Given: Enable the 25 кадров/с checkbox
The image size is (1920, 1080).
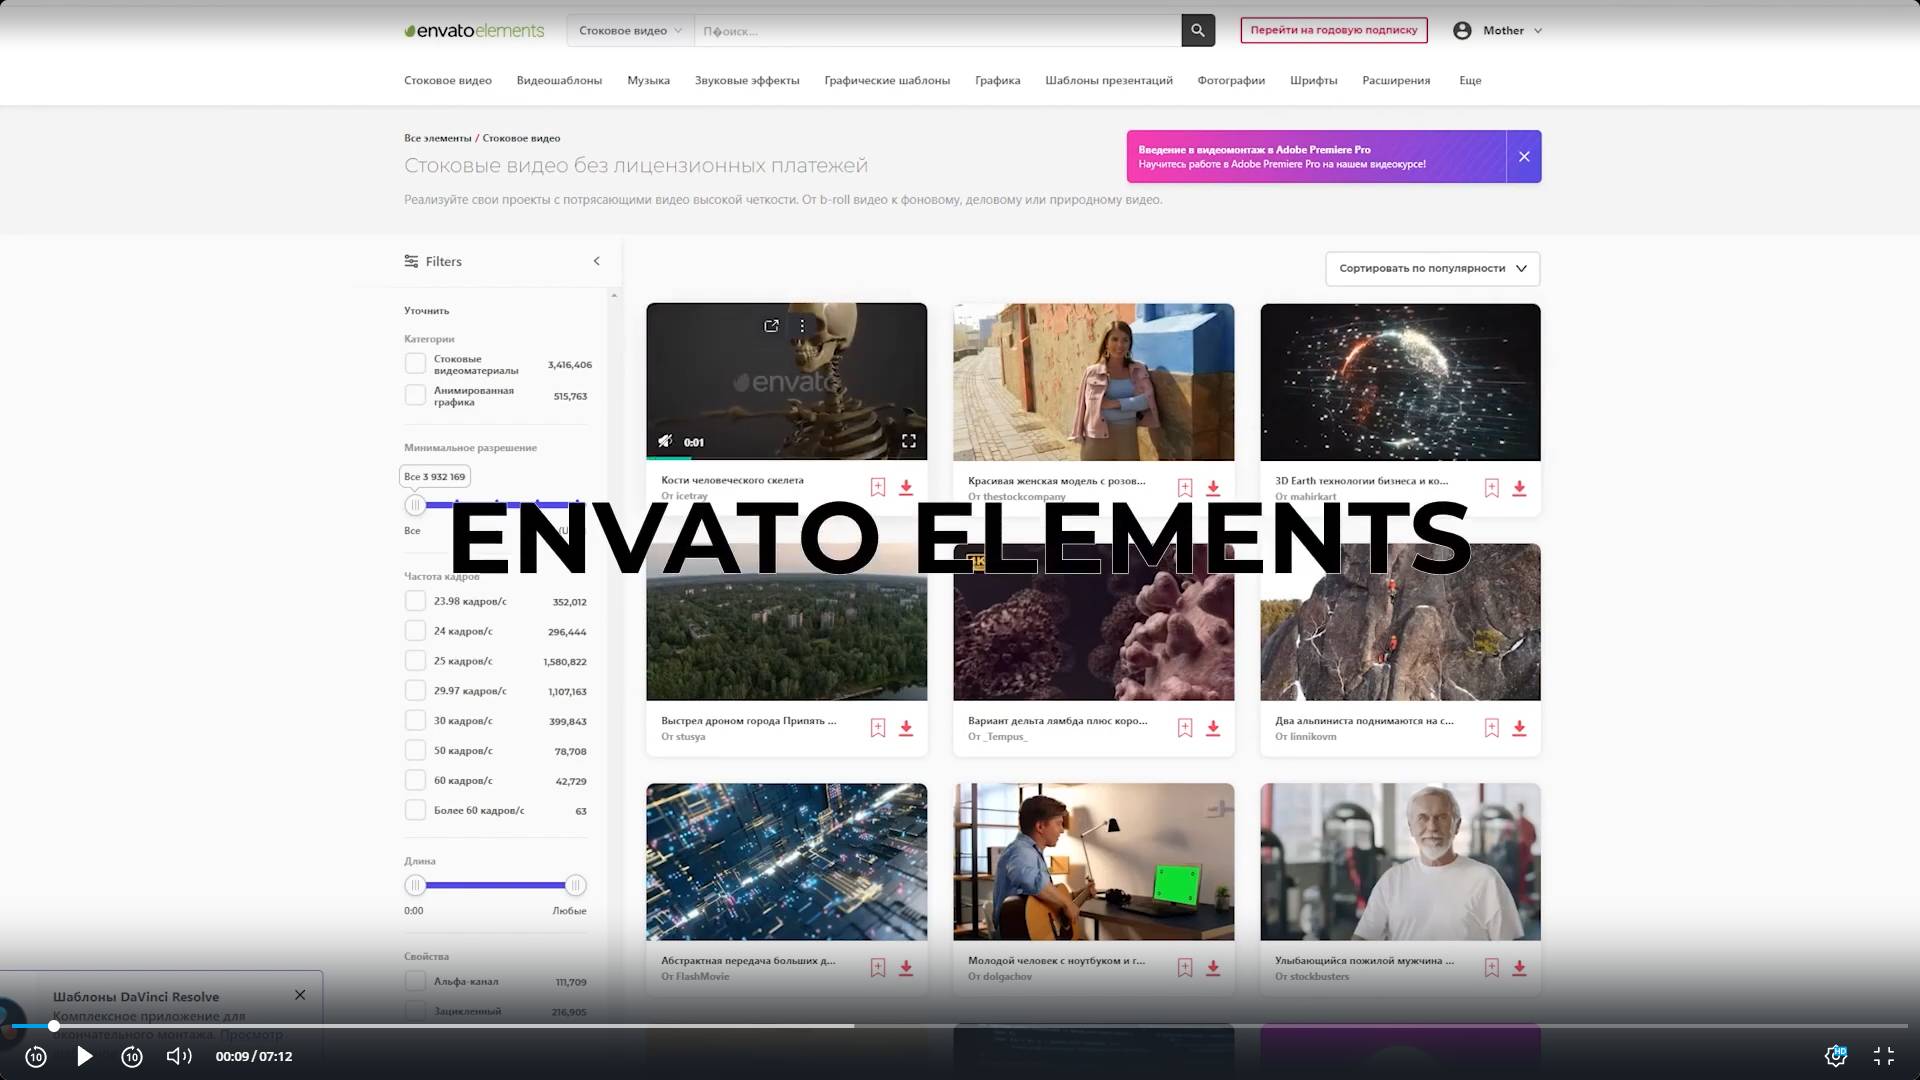Looking at the screenshot, I should [x=415, y=661].
